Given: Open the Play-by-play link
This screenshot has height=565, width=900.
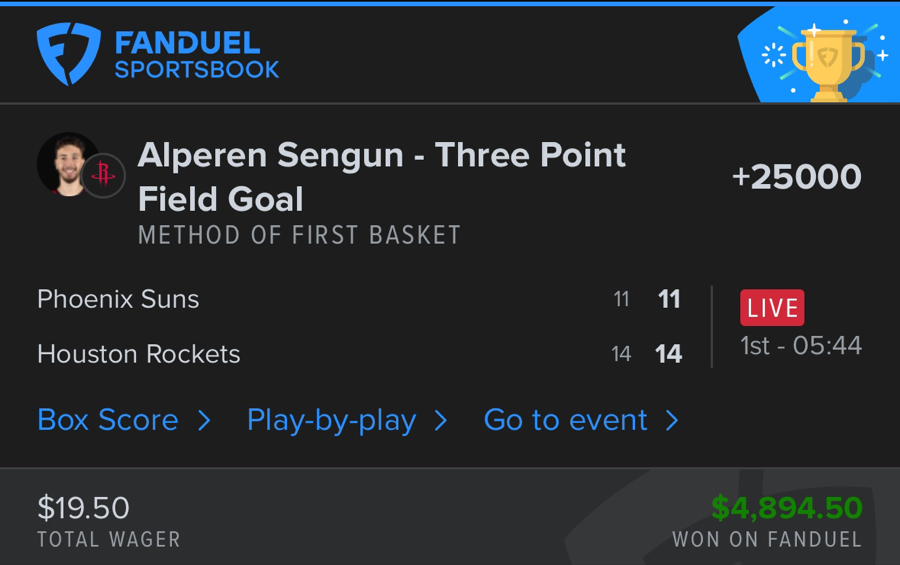Looking at the screenshot, I should (331, 420).
